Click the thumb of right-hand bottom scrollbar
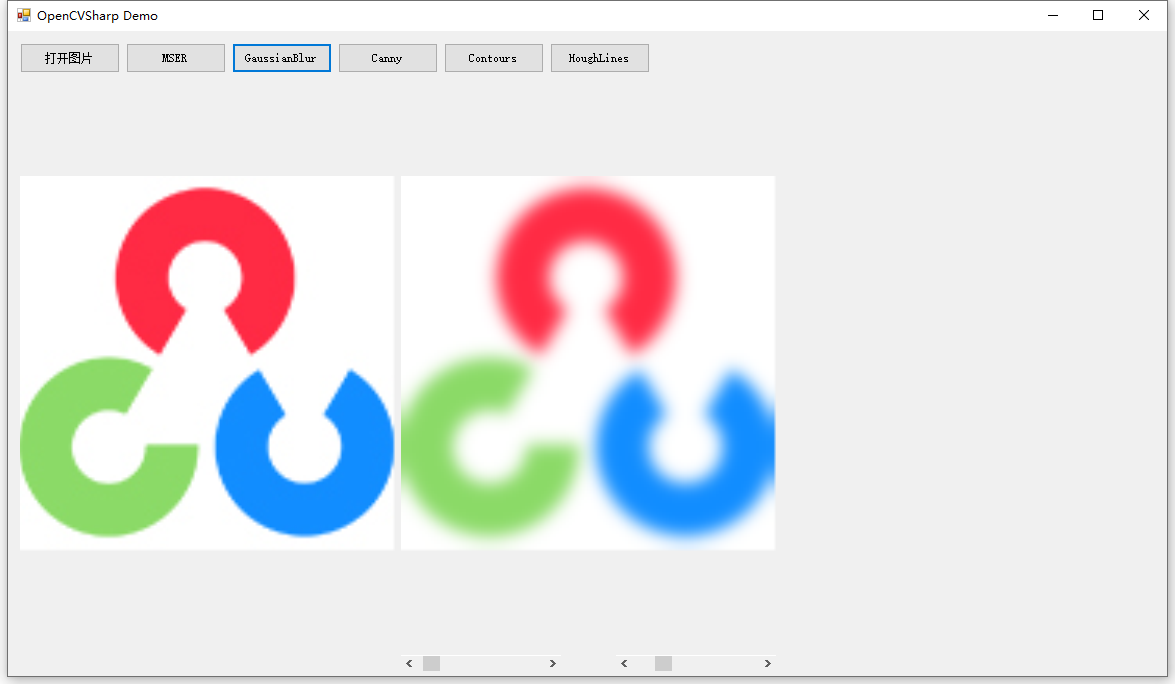The height and width of the screenshot is (684, 1175). (663, 663)
